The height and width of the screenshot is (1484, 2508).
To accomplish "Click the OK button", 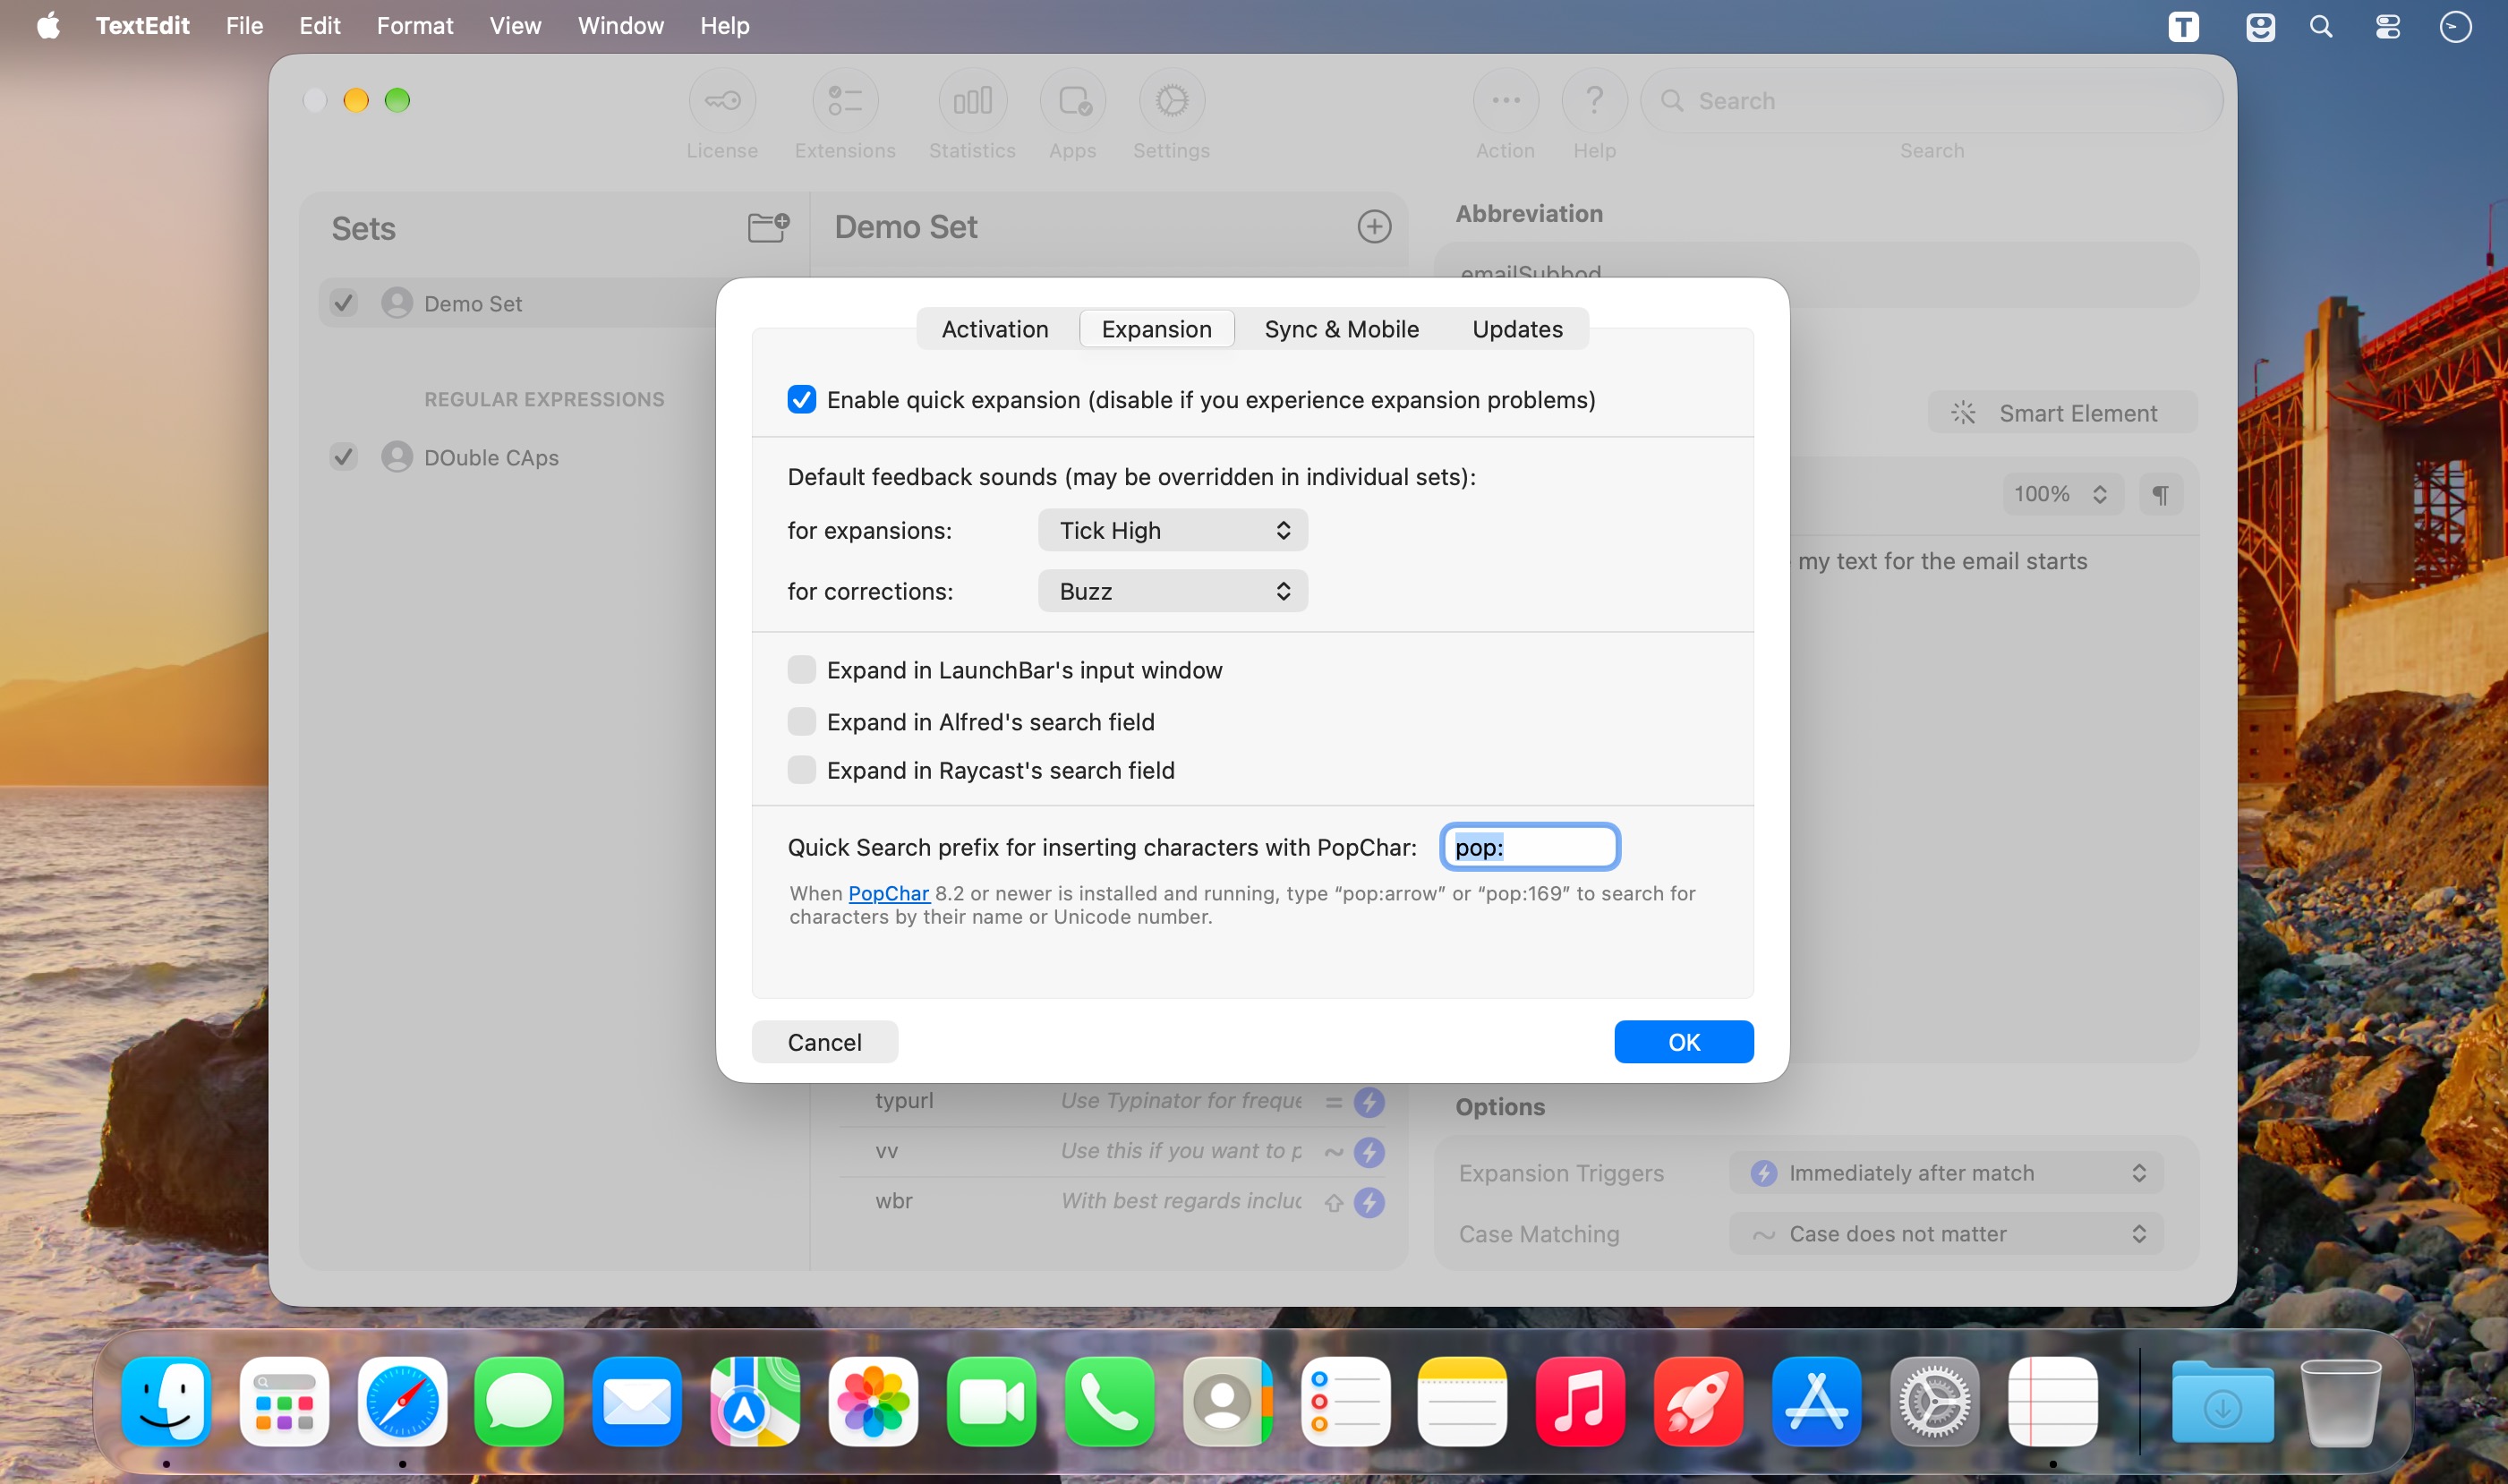I will pos(1683,1042).
